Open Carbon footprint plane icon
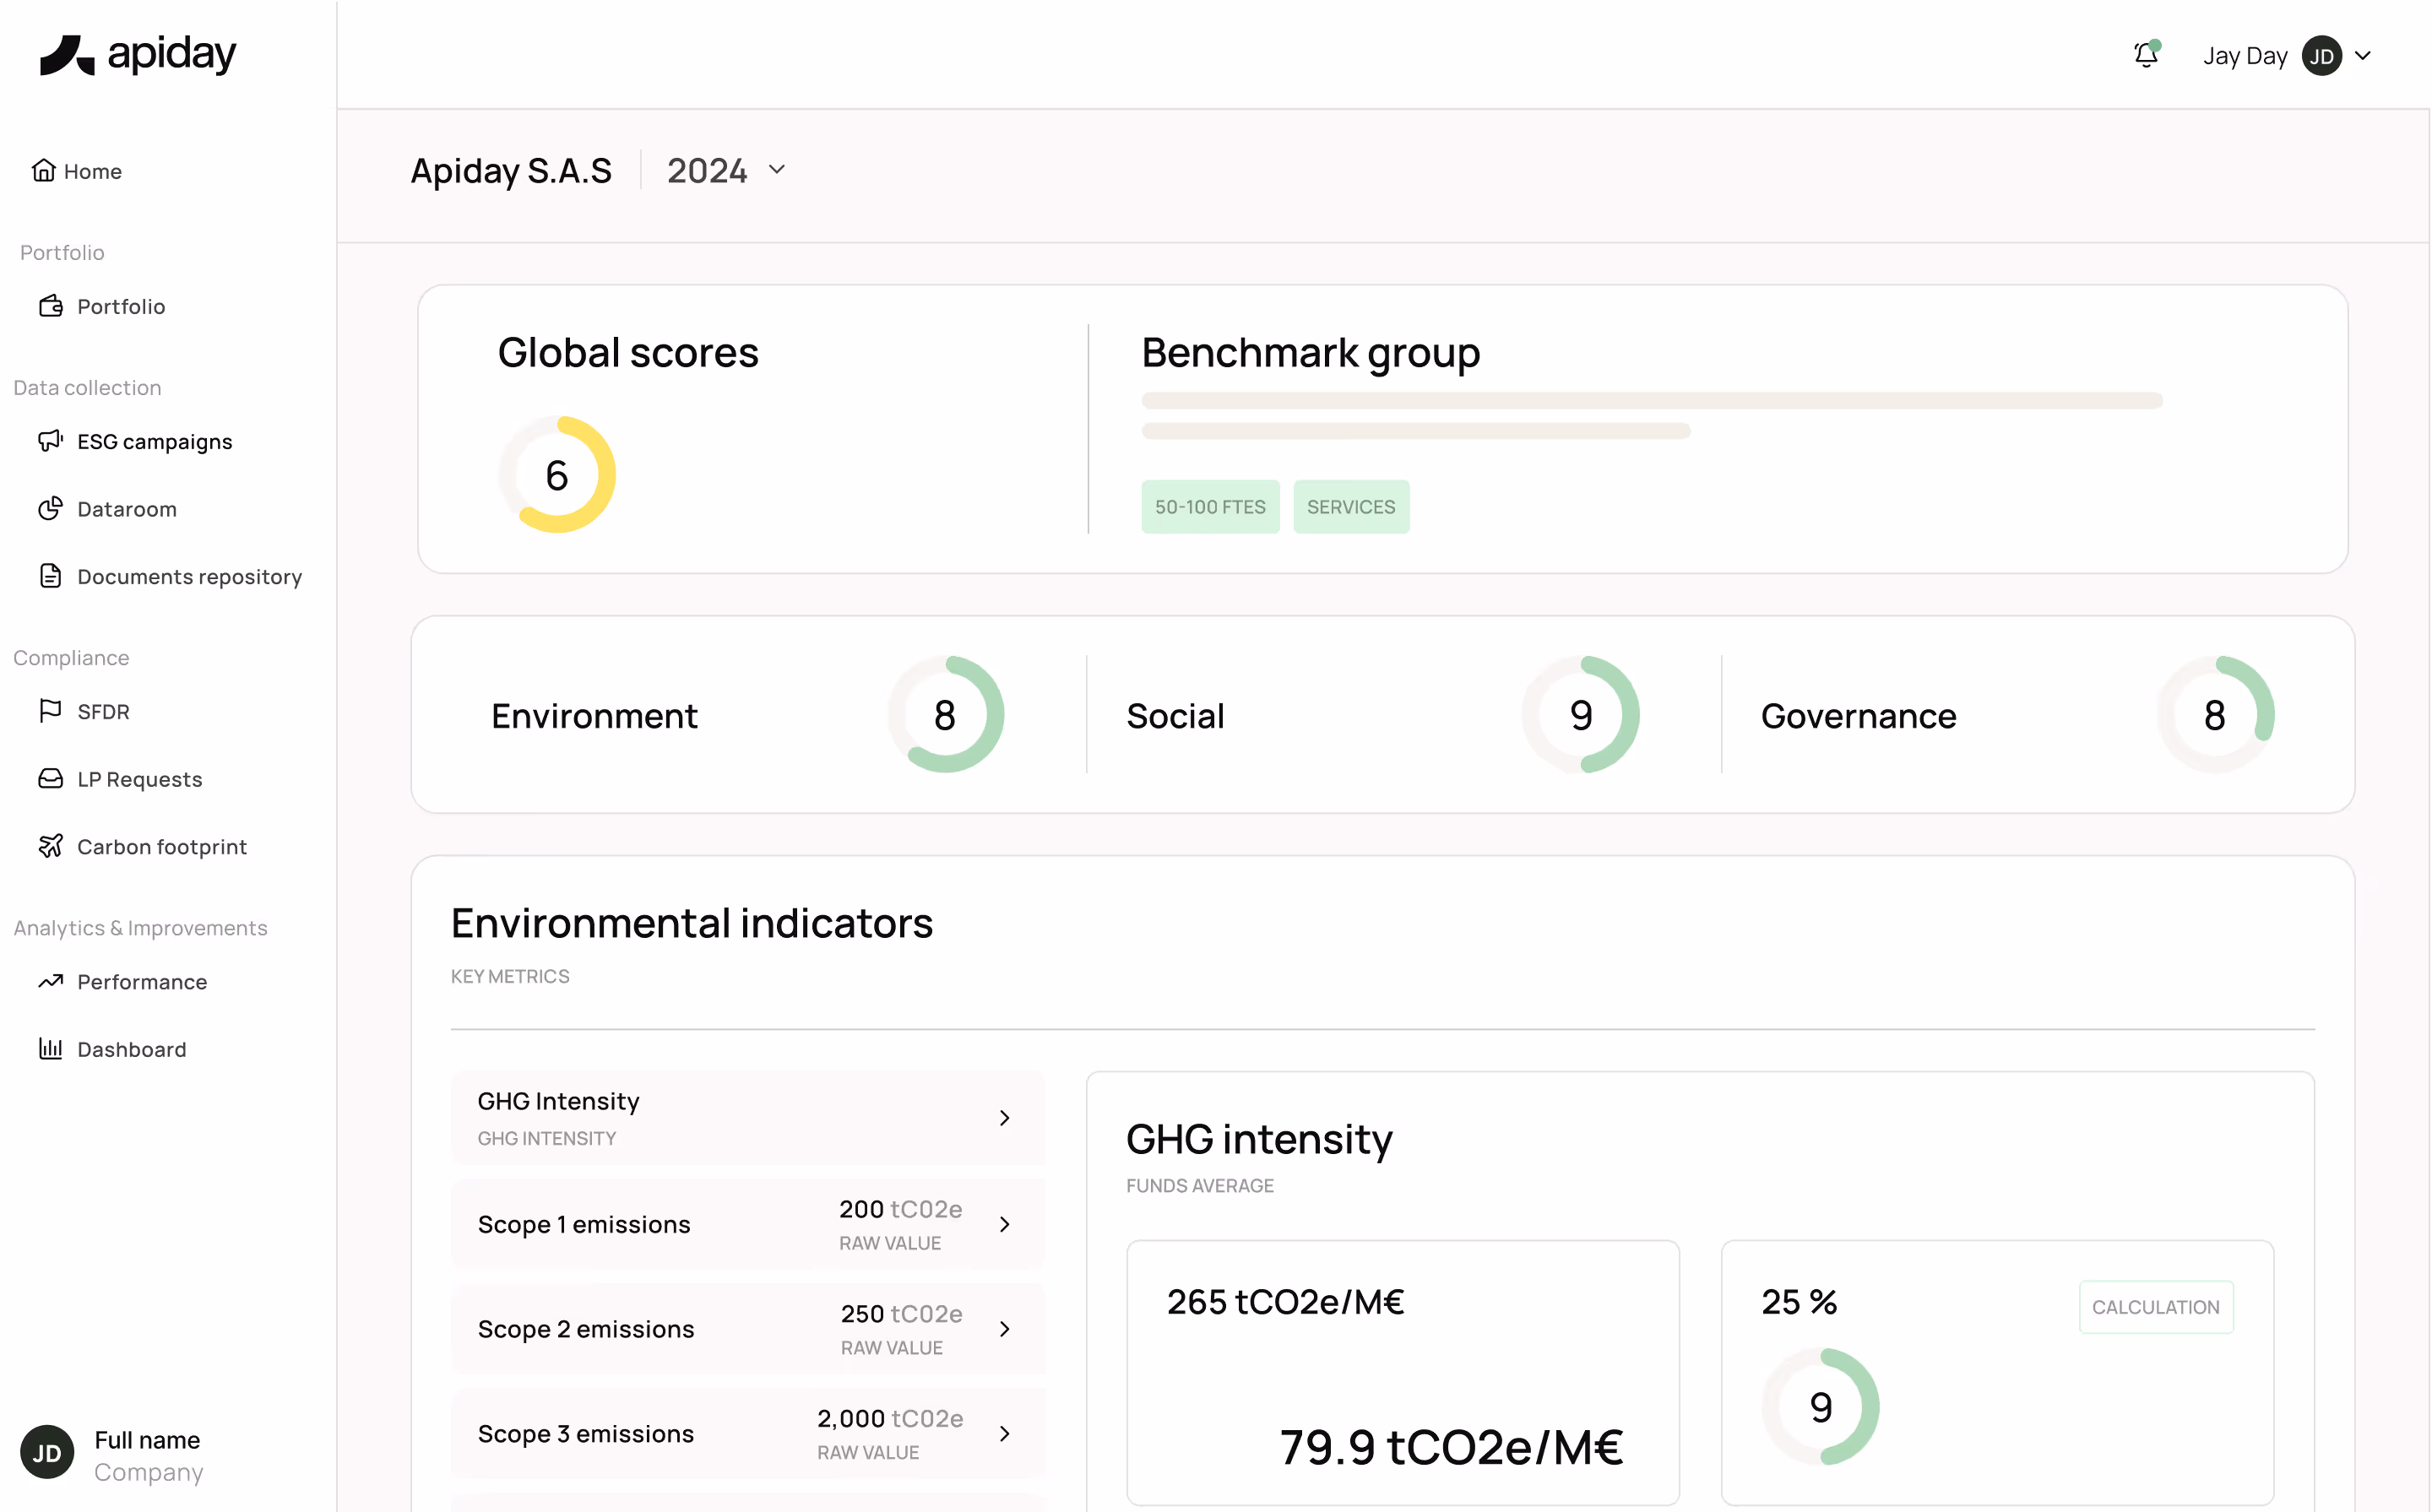Viewport: 2432px width, 1512px height. click(x=50, y=846)
